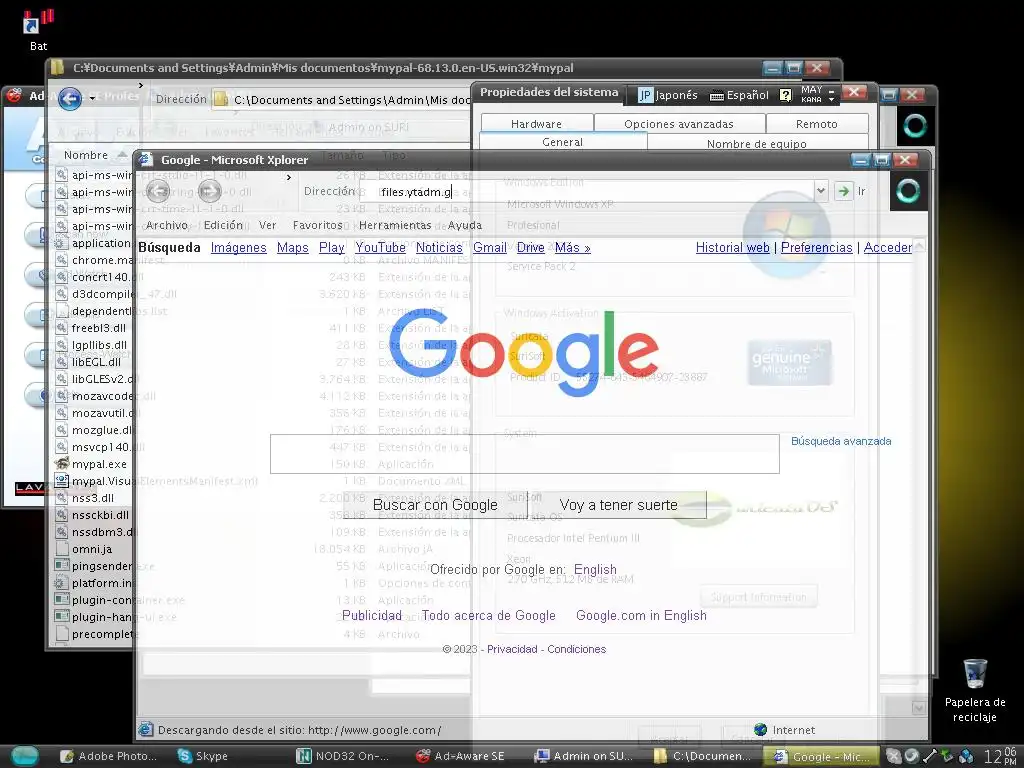Click the Búsqueda avanzada link
1024x768 pixels.
[841, 441]
